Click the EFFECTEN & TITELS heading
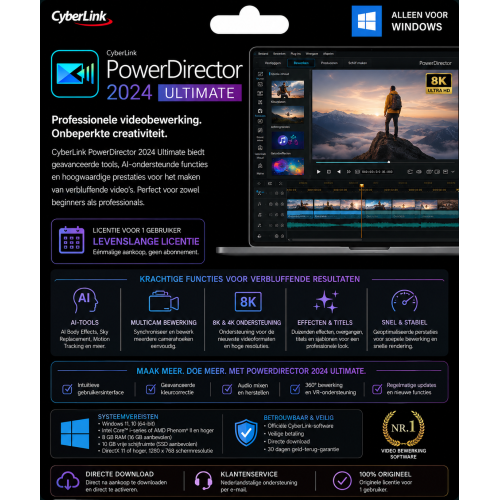Image resolution: width=500 pixels, height=500 pixels. [x=325, y=322]
